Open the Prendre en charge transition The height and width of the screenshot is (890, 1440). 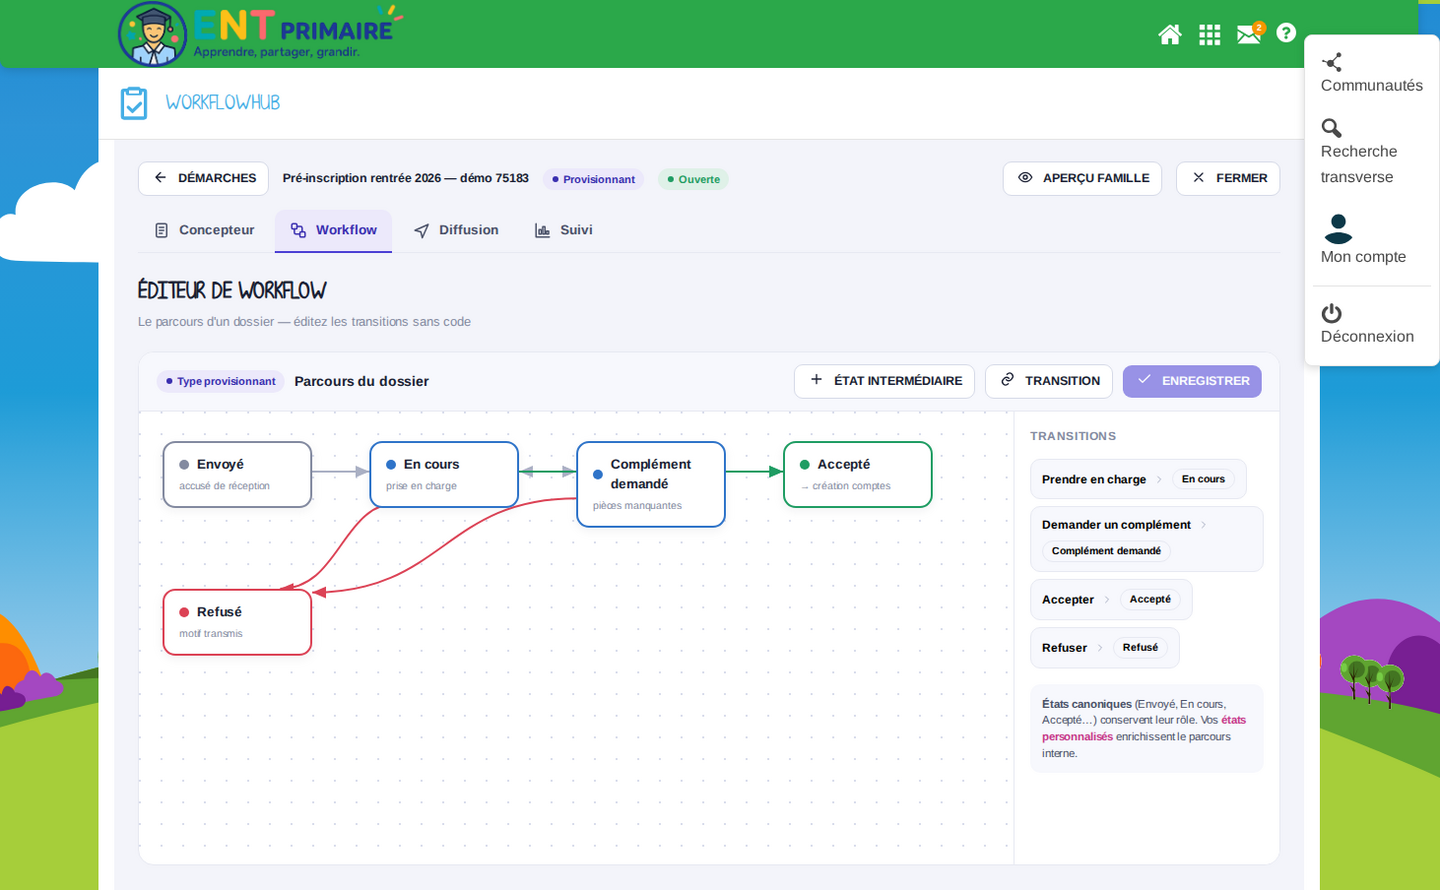[1138, 479]
